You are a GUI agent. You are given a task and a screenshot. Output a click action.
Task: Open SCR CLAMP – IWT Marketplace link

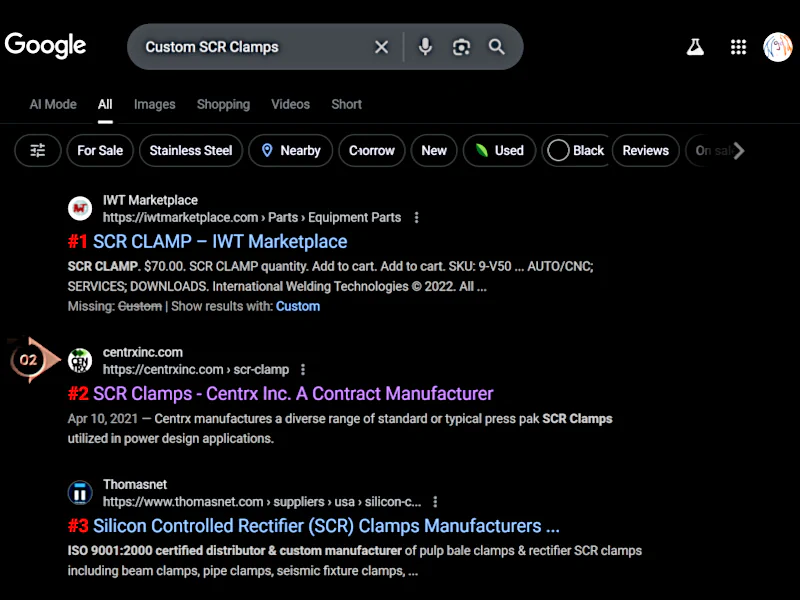220,242
